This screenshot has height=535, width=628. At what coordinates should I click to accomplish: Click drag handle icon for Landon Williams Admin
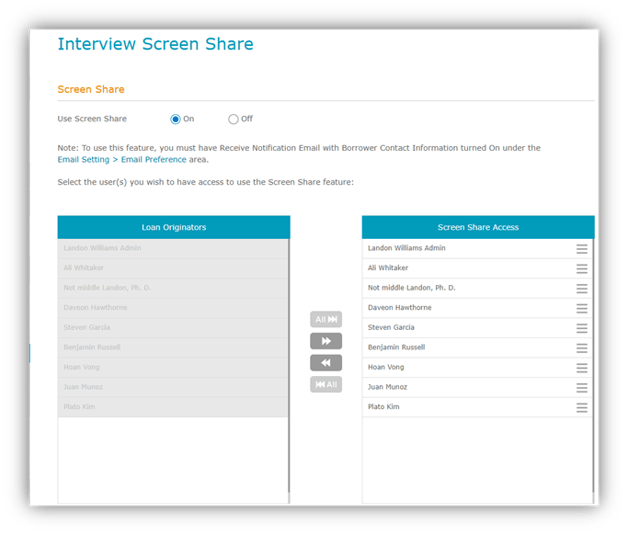click(581, 249)
